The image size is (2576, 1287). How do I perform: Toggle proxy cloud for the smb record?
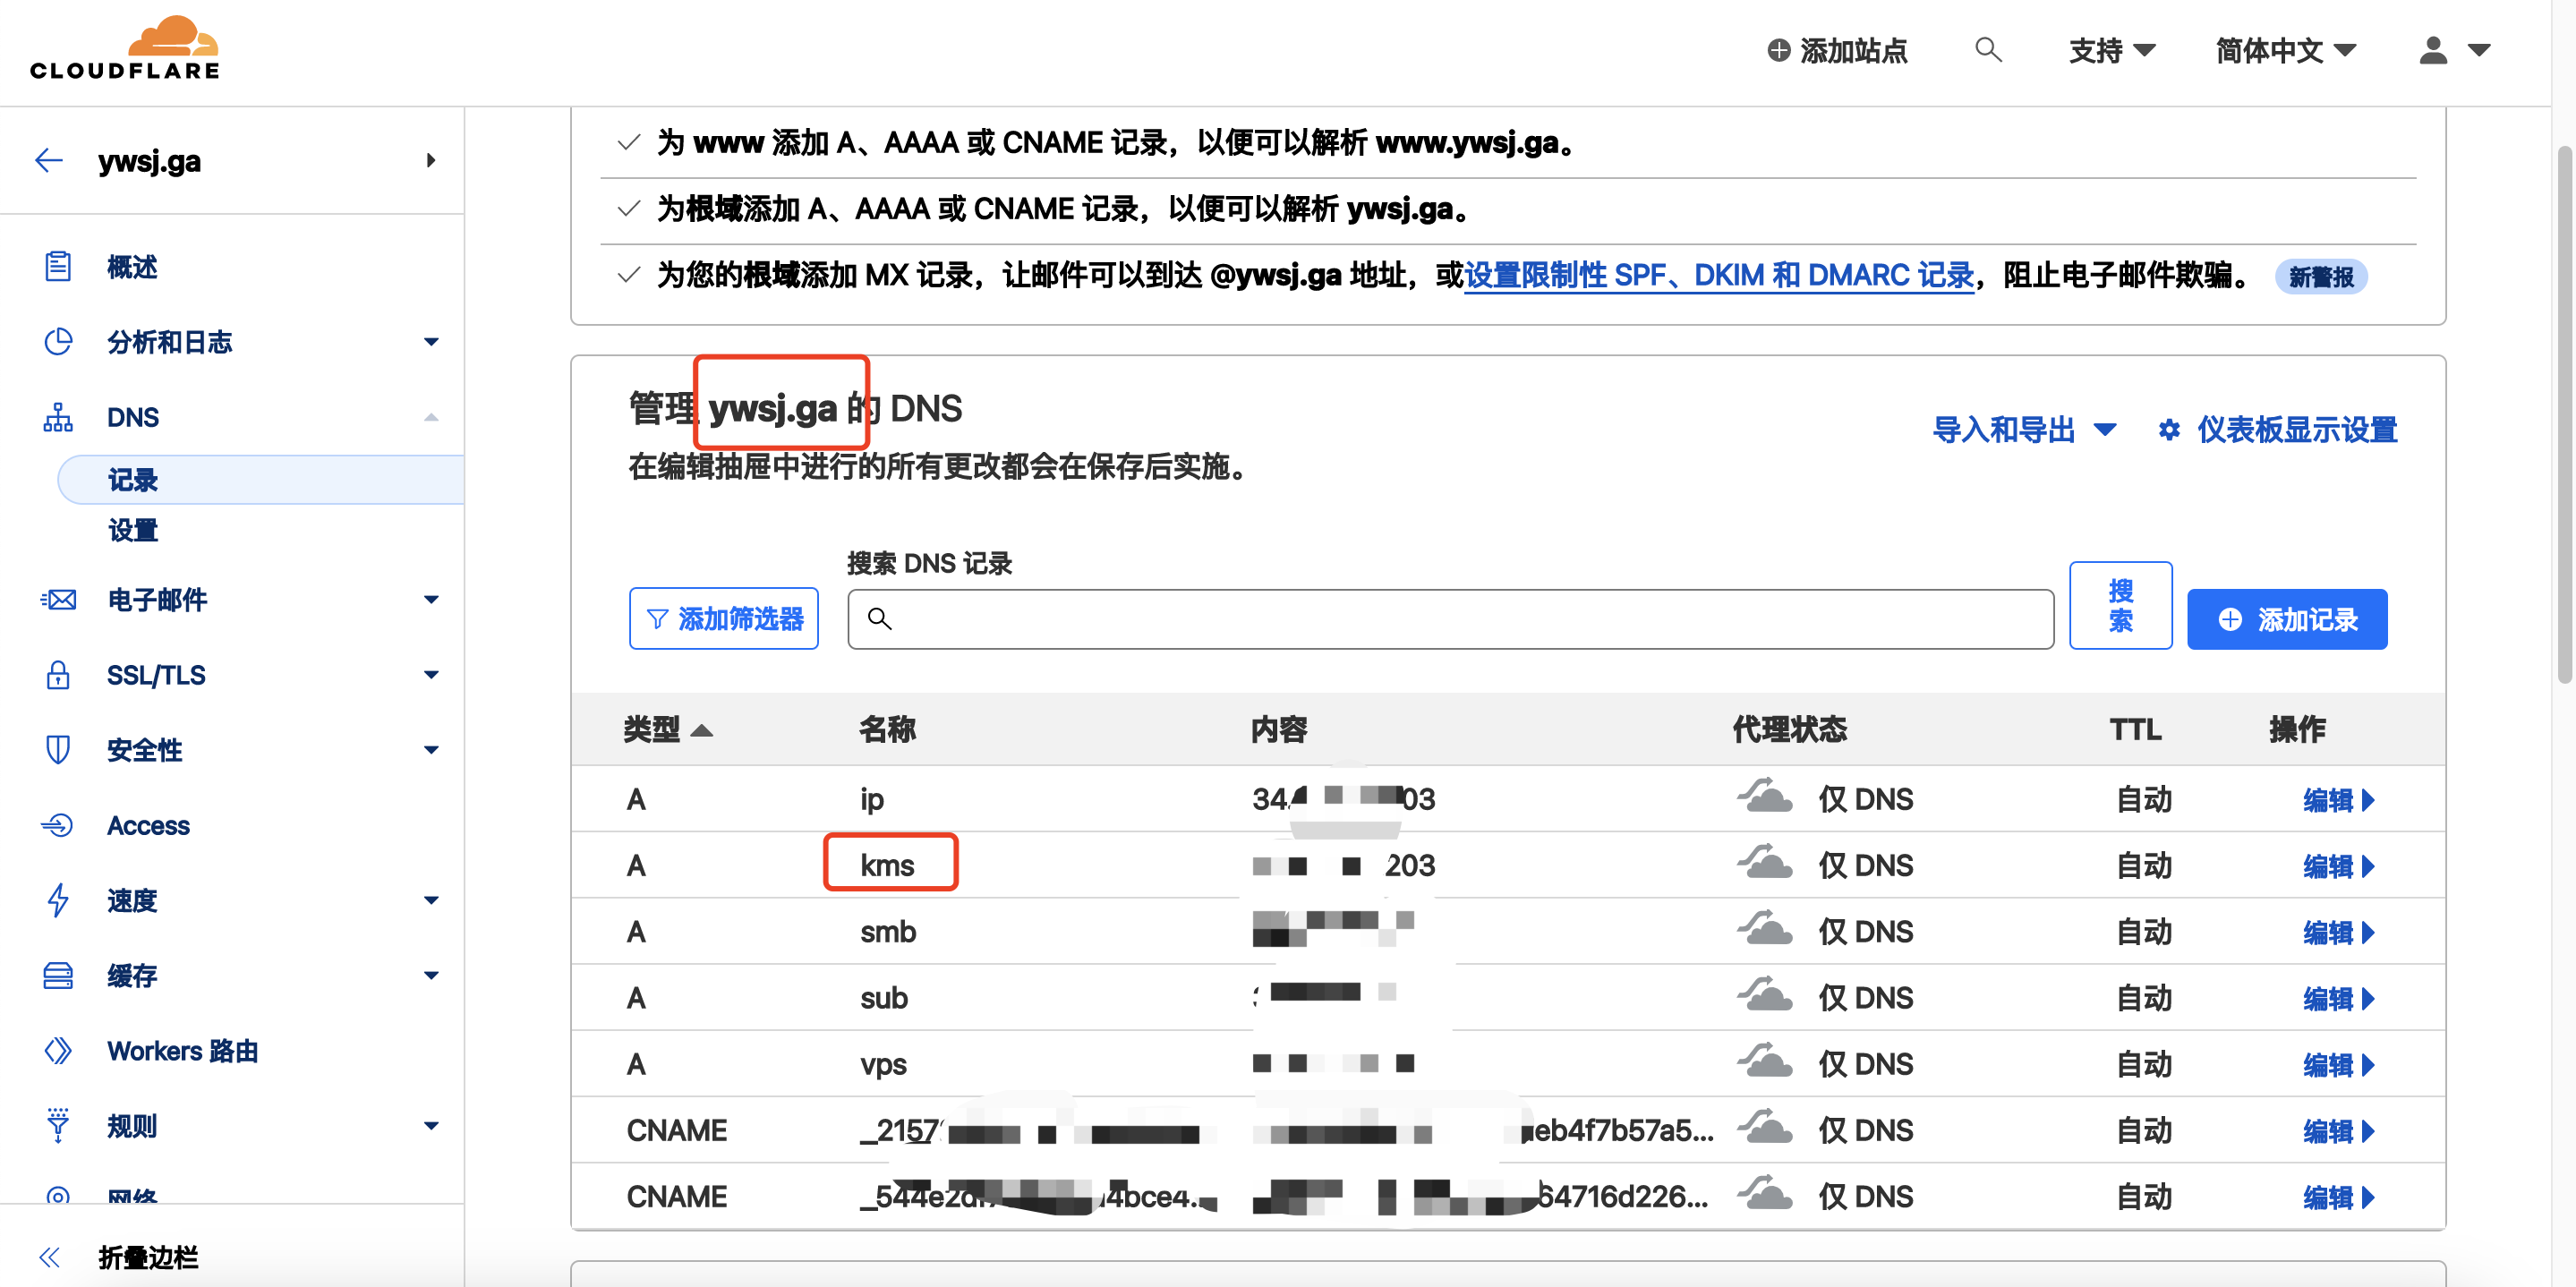[x=1764, y=929]
